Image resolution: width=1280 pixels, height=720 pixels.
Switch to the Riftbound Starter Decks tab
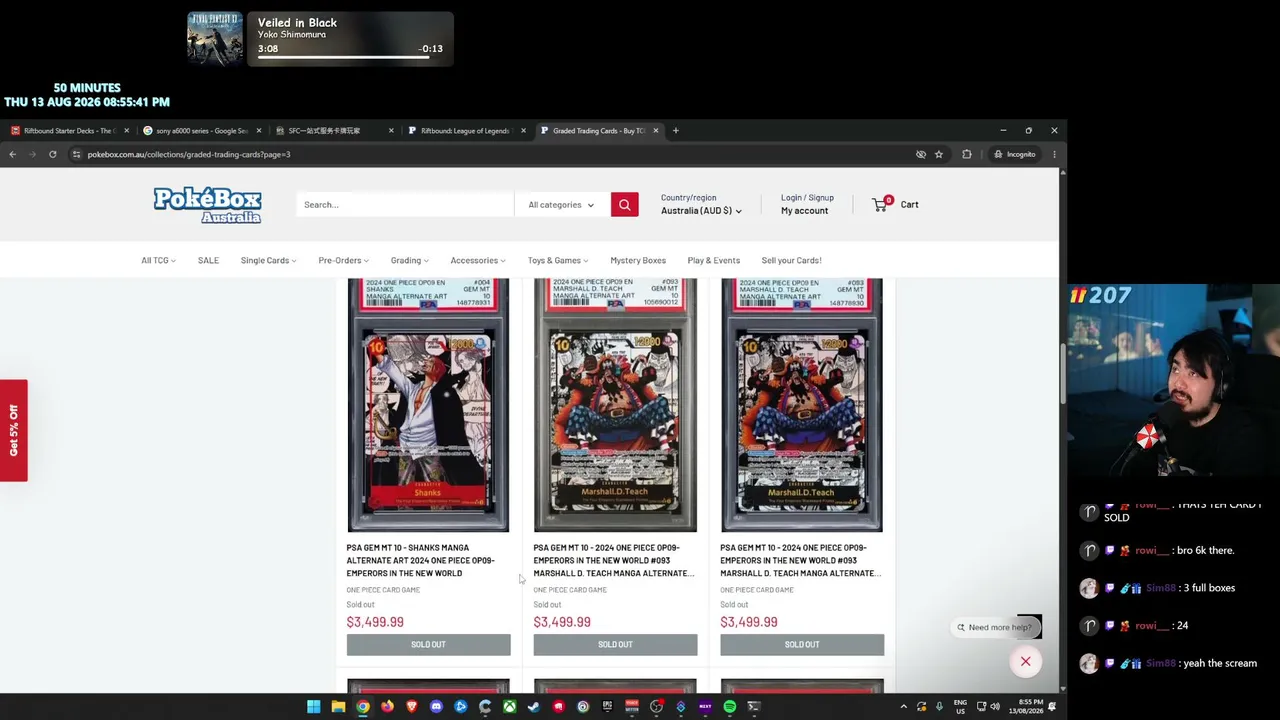click(67, 130)
